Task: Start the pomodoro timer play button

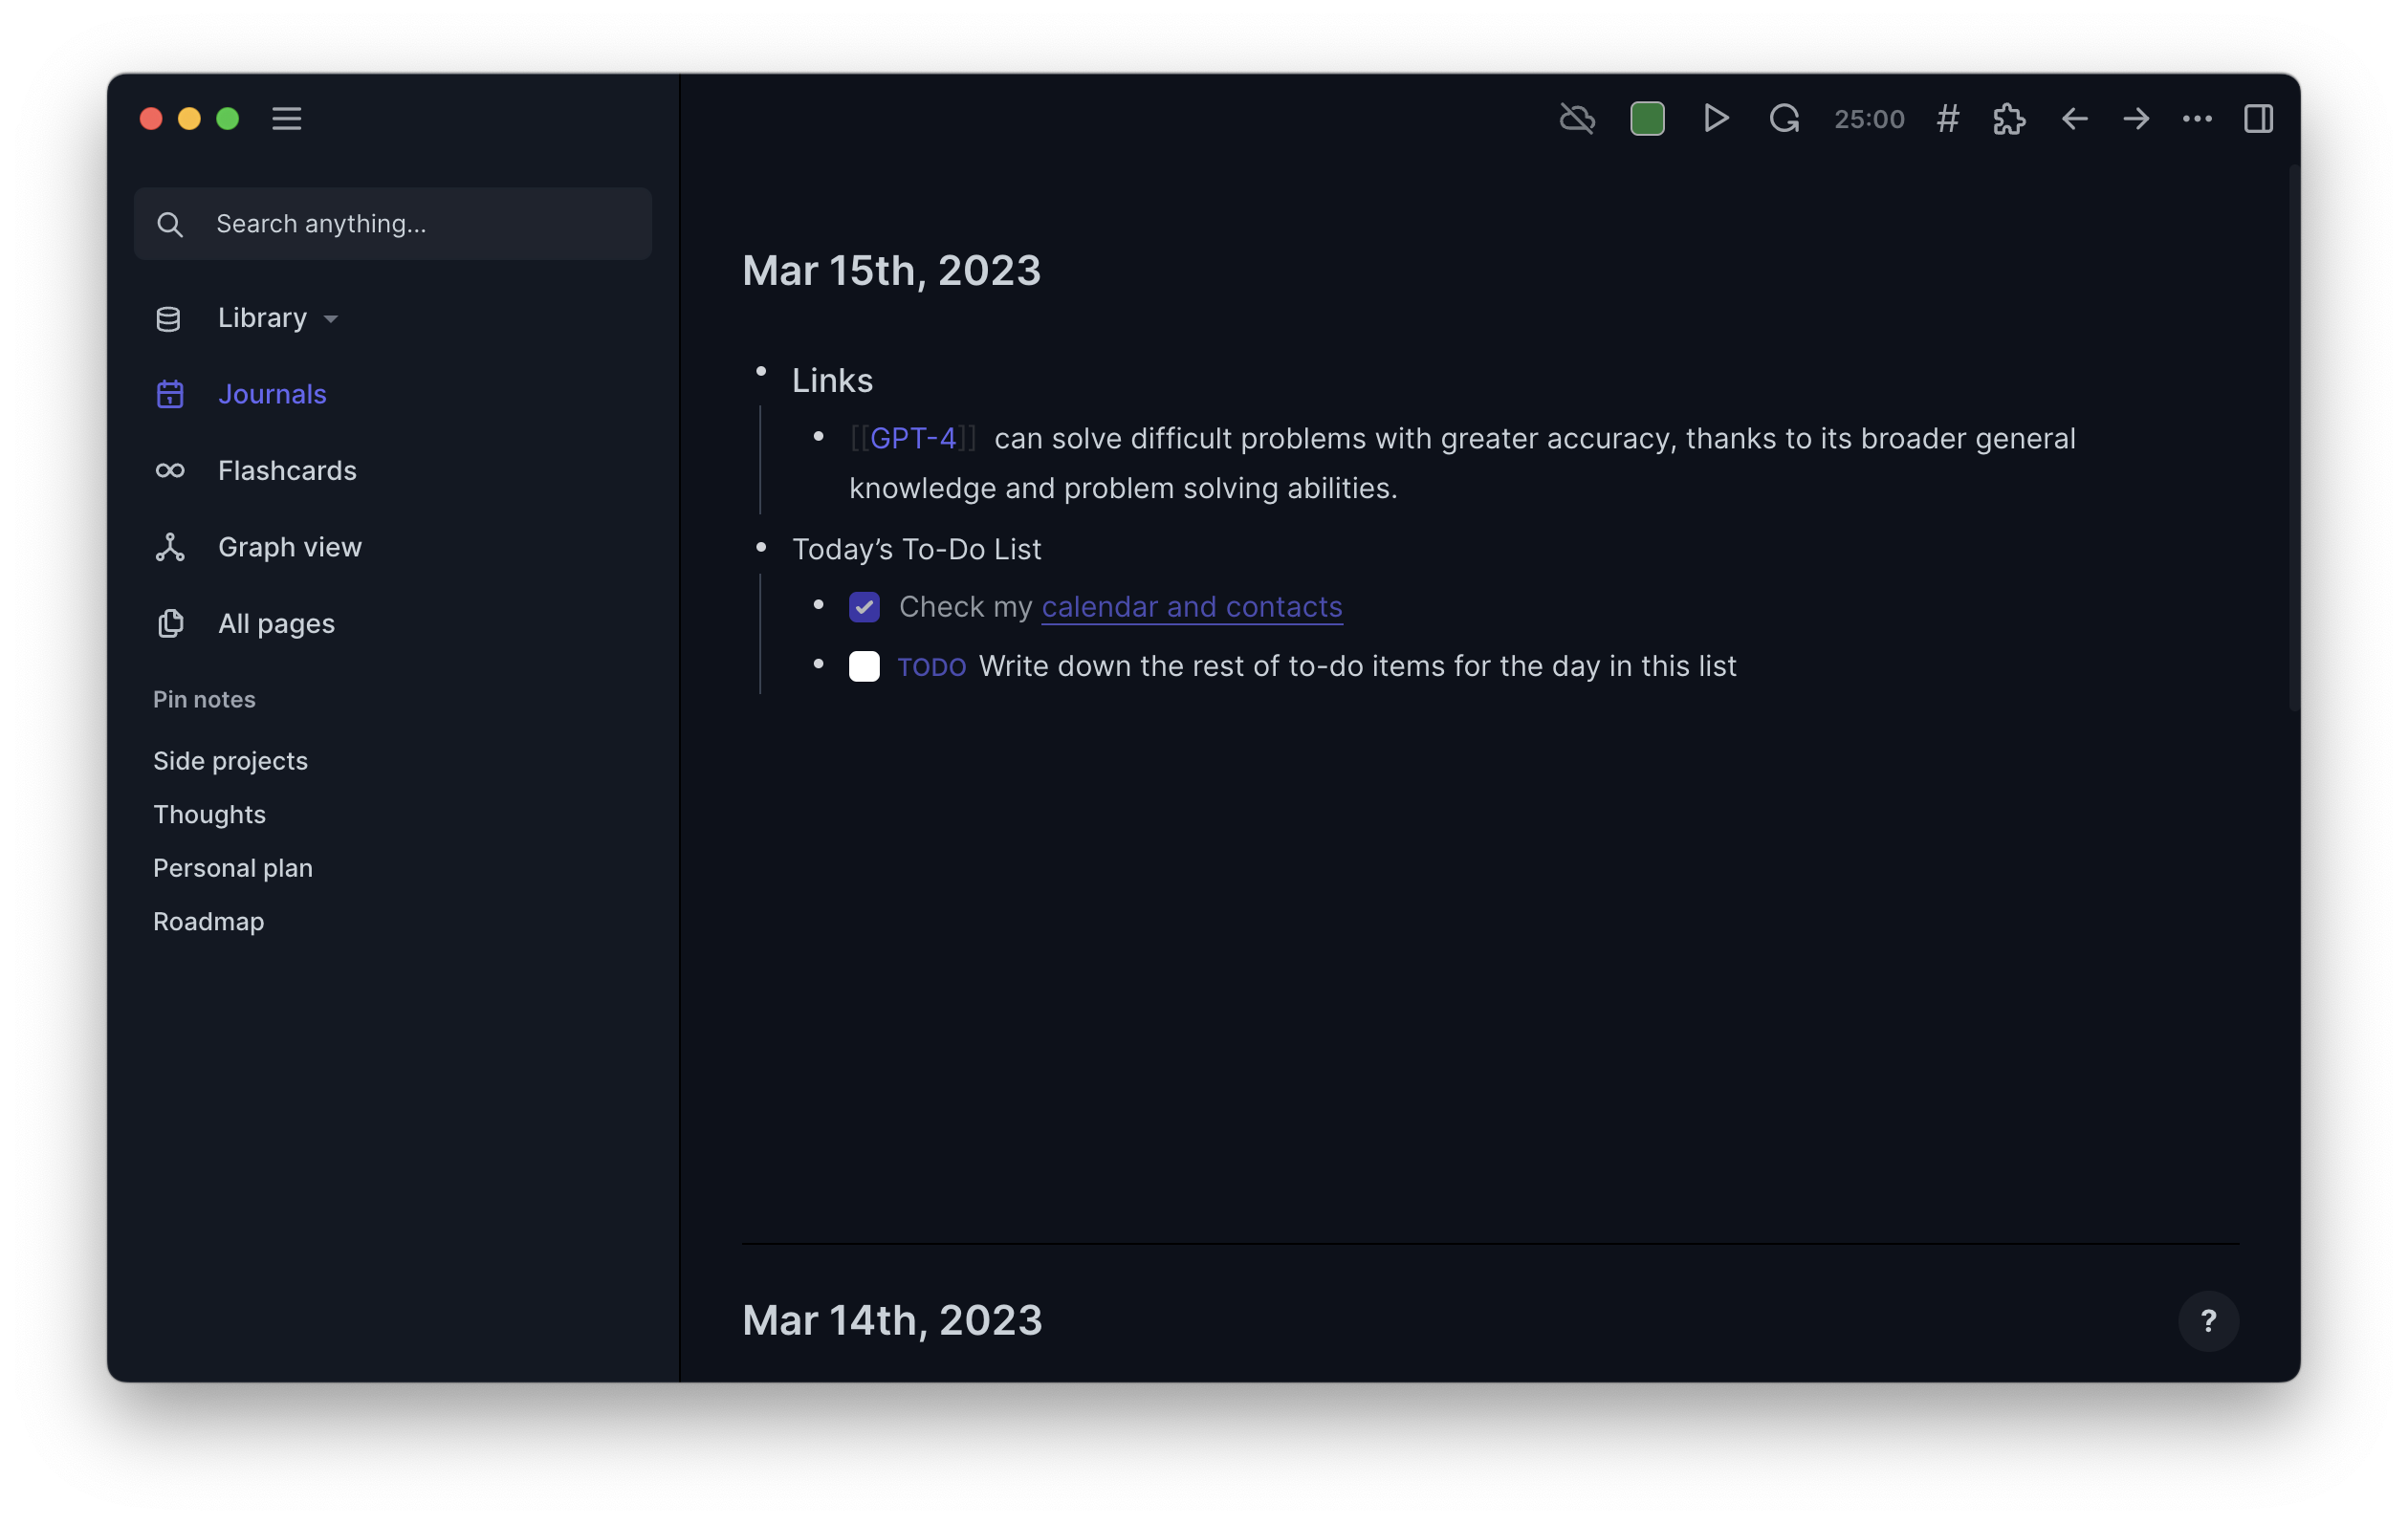Action: click(1716, 119)
